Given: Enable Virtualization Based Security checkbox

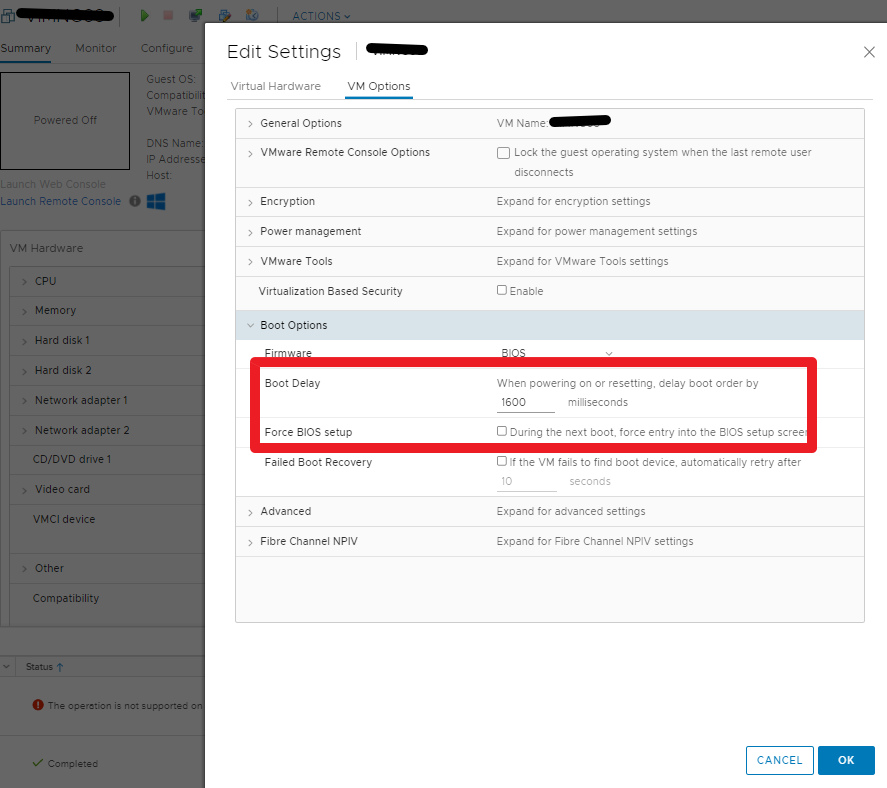Looking at the screenshot, I should click(502, 290).
